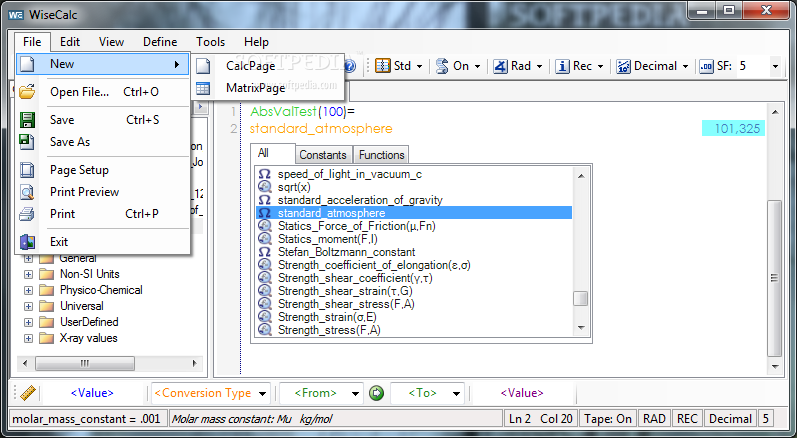The height and width of the screenshot is (438, 797).
Task: Click the Rec info toolbar icon
Action: point(562,66)
